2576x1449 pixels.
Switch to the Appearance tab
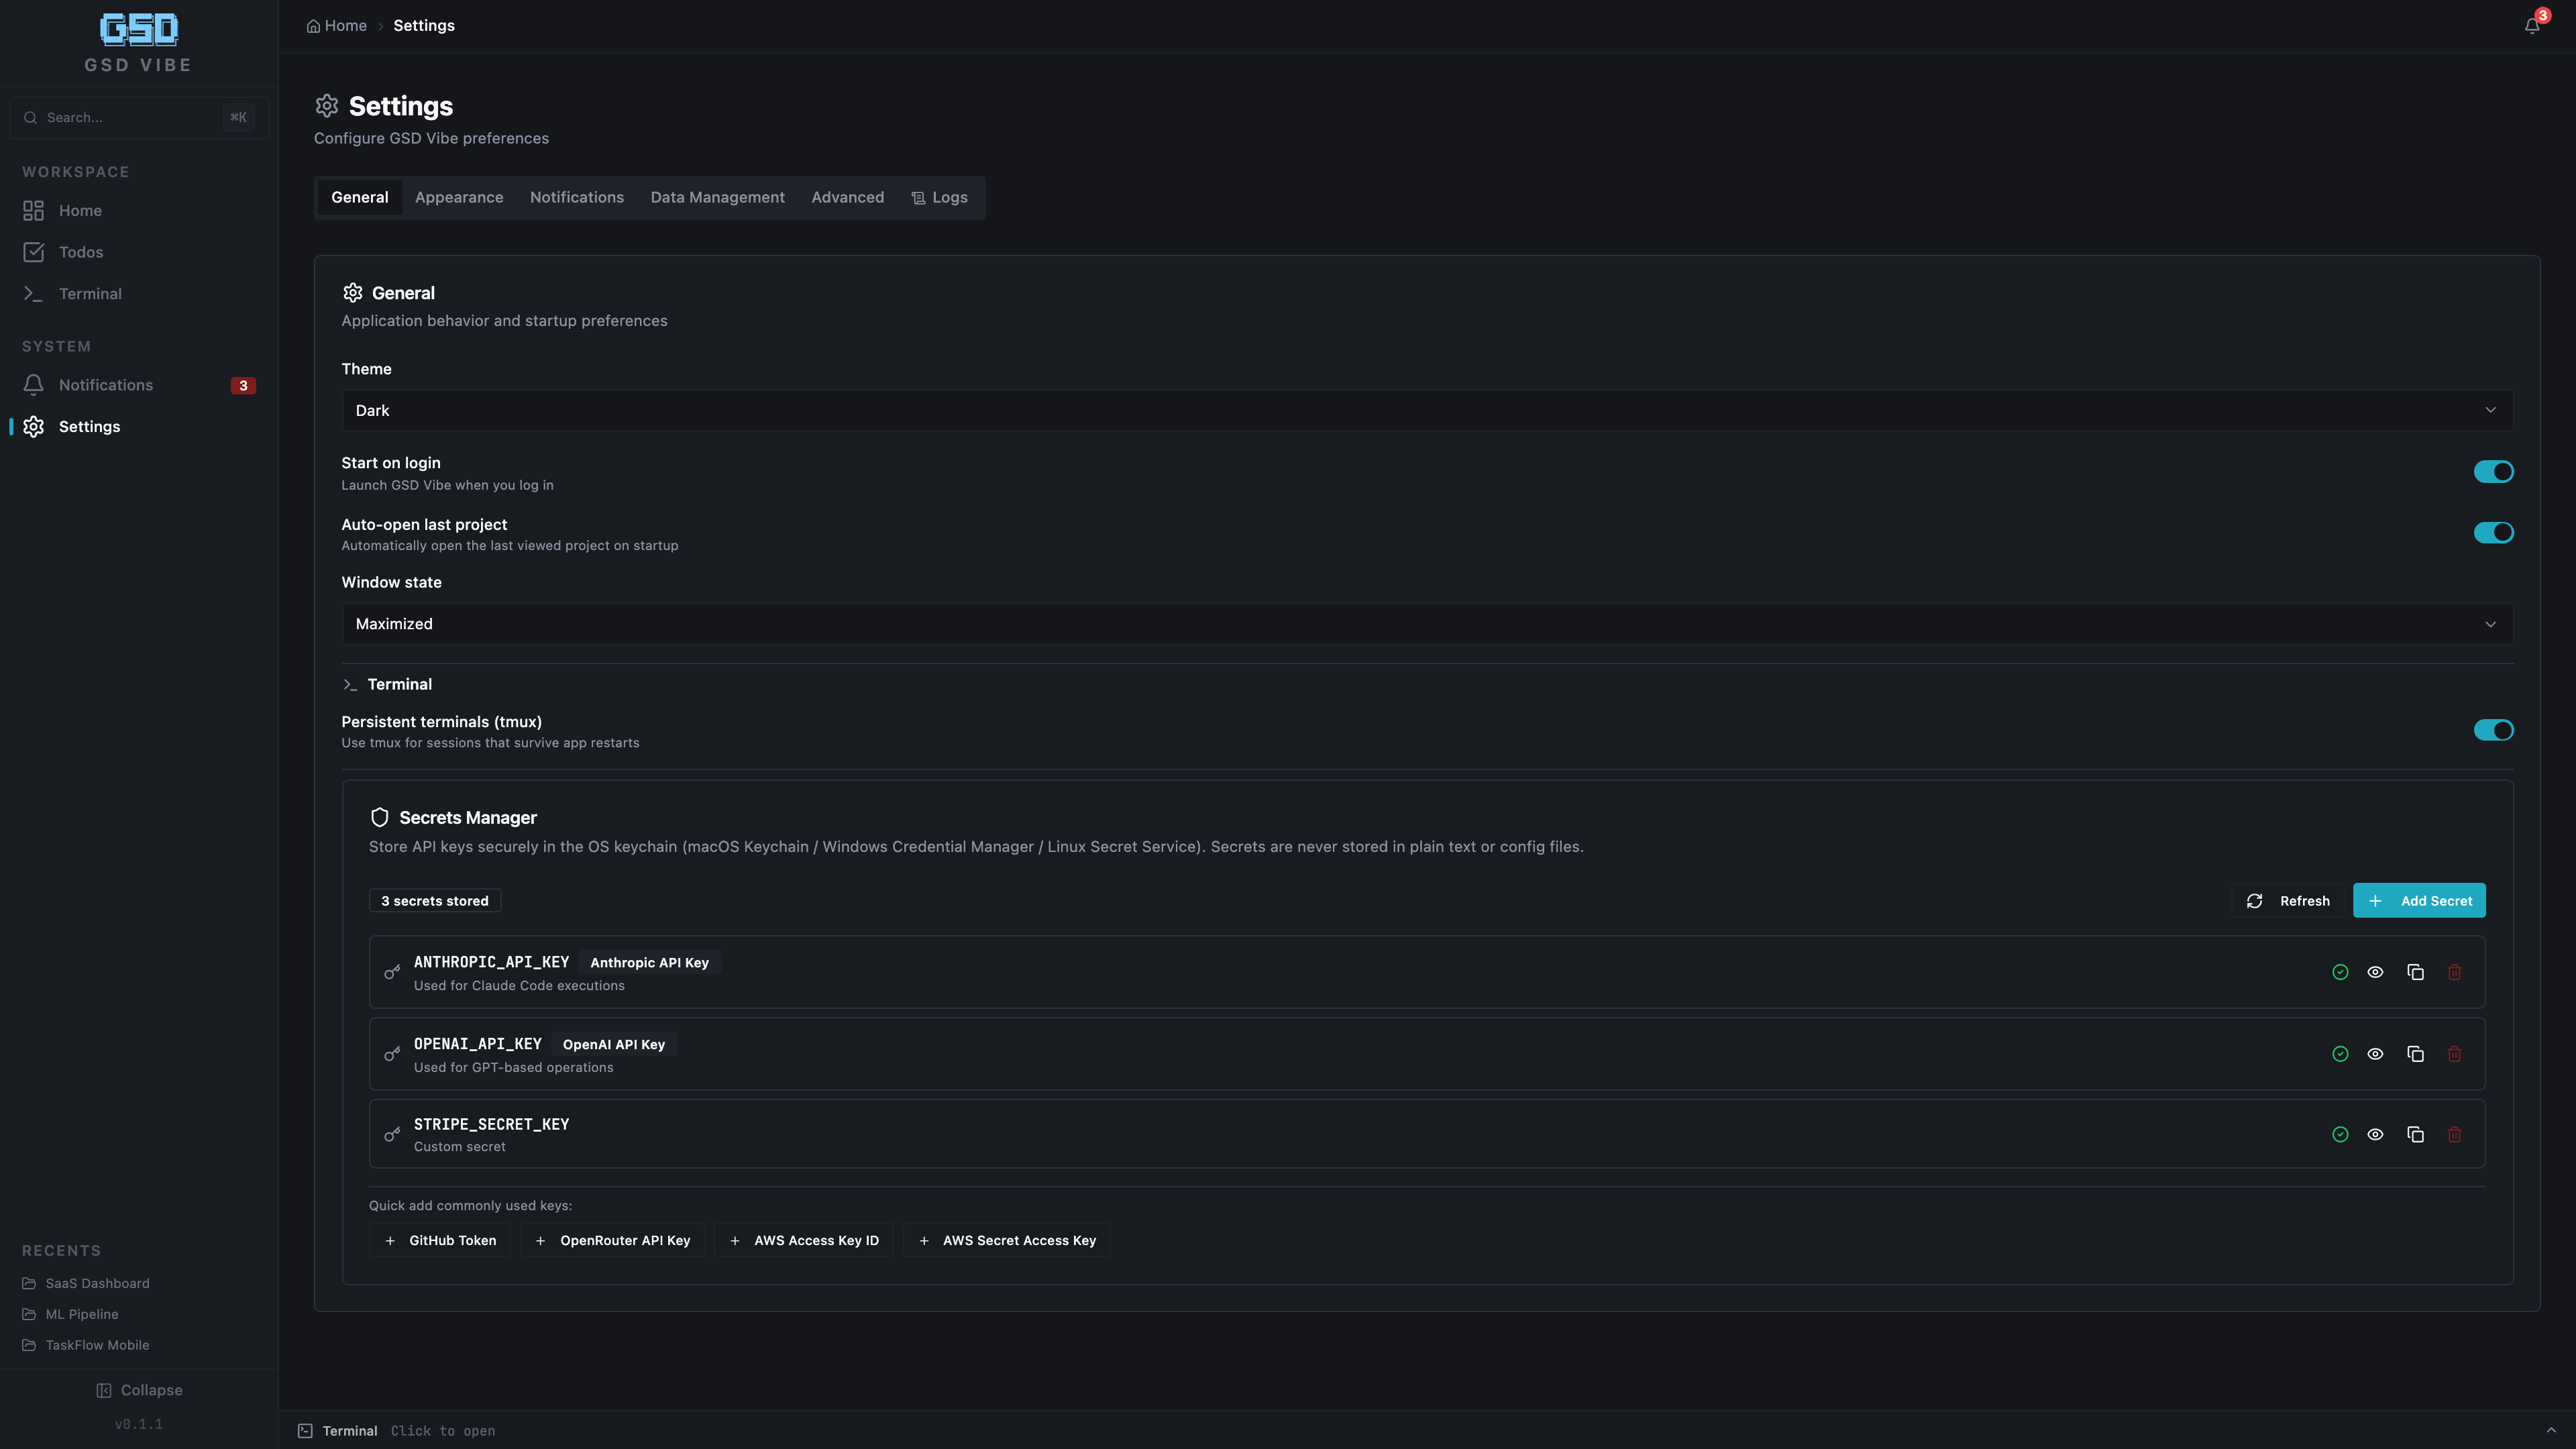click(x=459, y=197)
